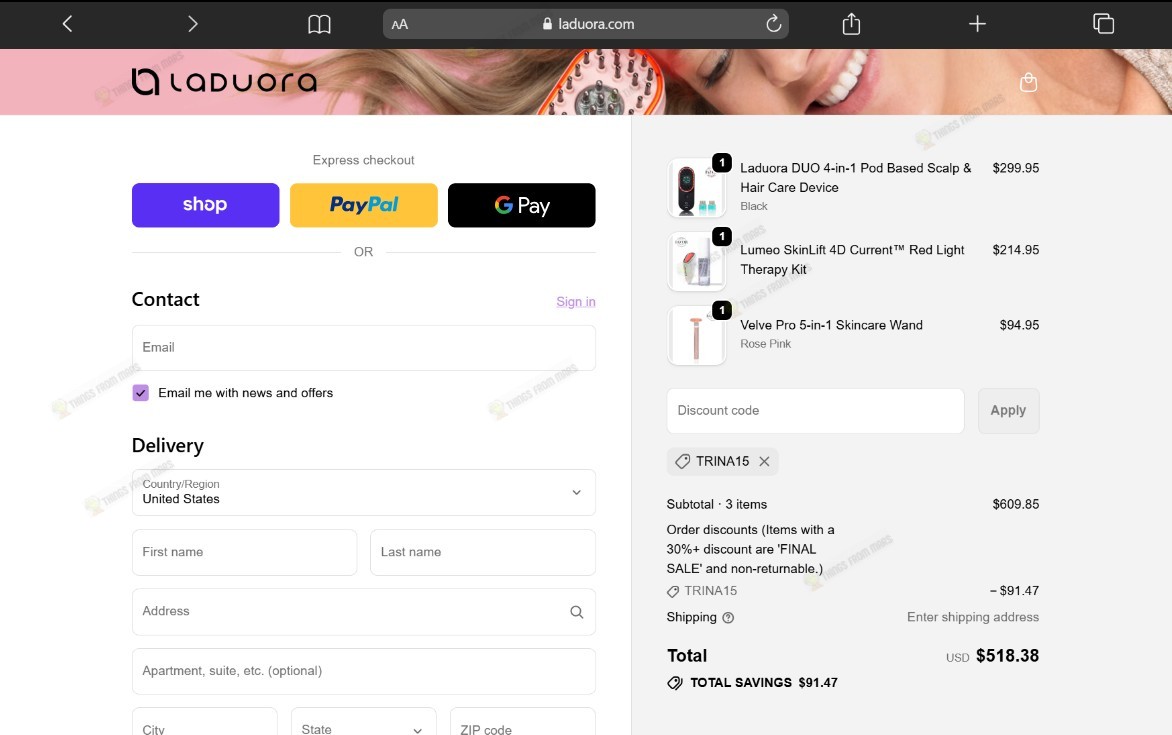Focus the First name field
Viewport: 1172px width, 735px height.
(x=244, y=553)
